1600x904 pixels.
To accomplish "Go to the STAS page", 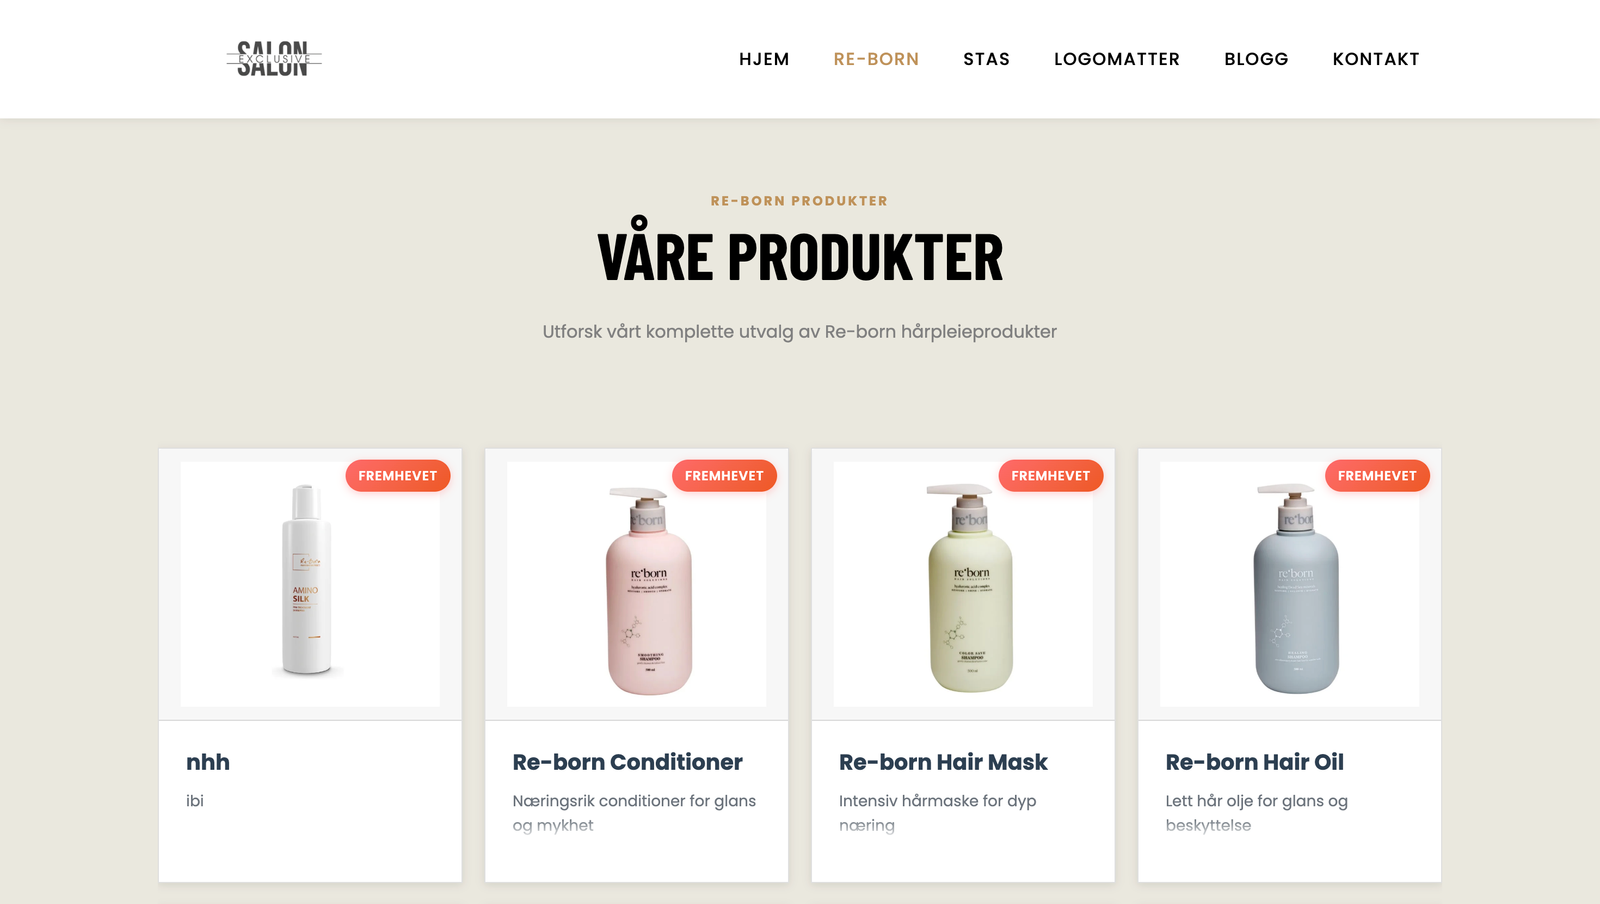I will coord(986,59).
